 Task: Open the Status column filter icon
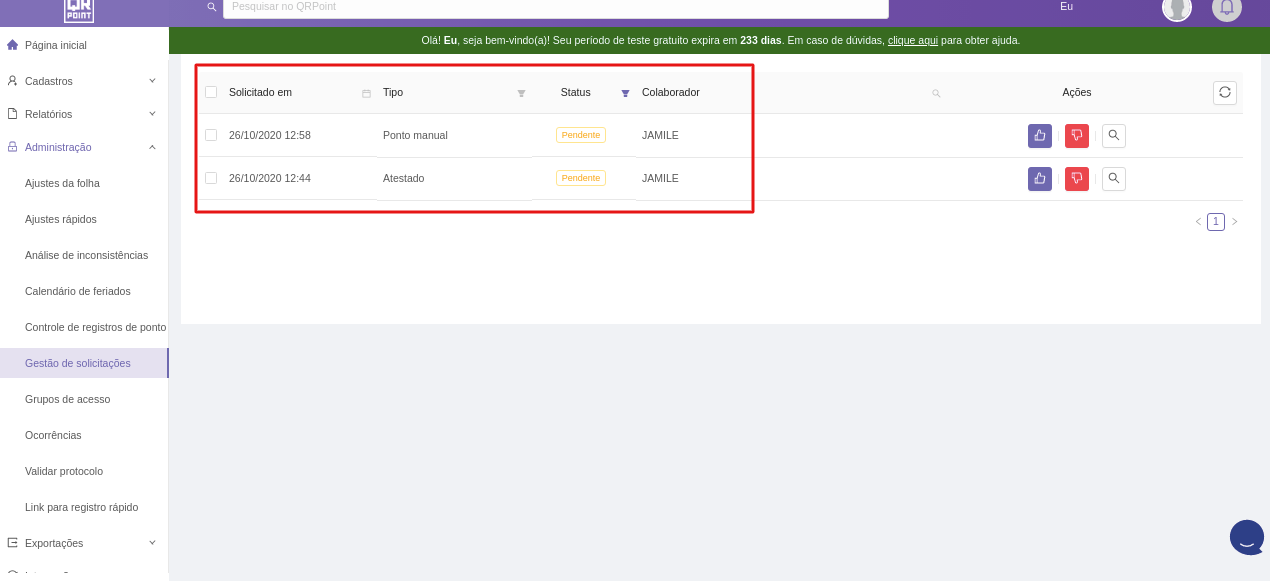625,93
